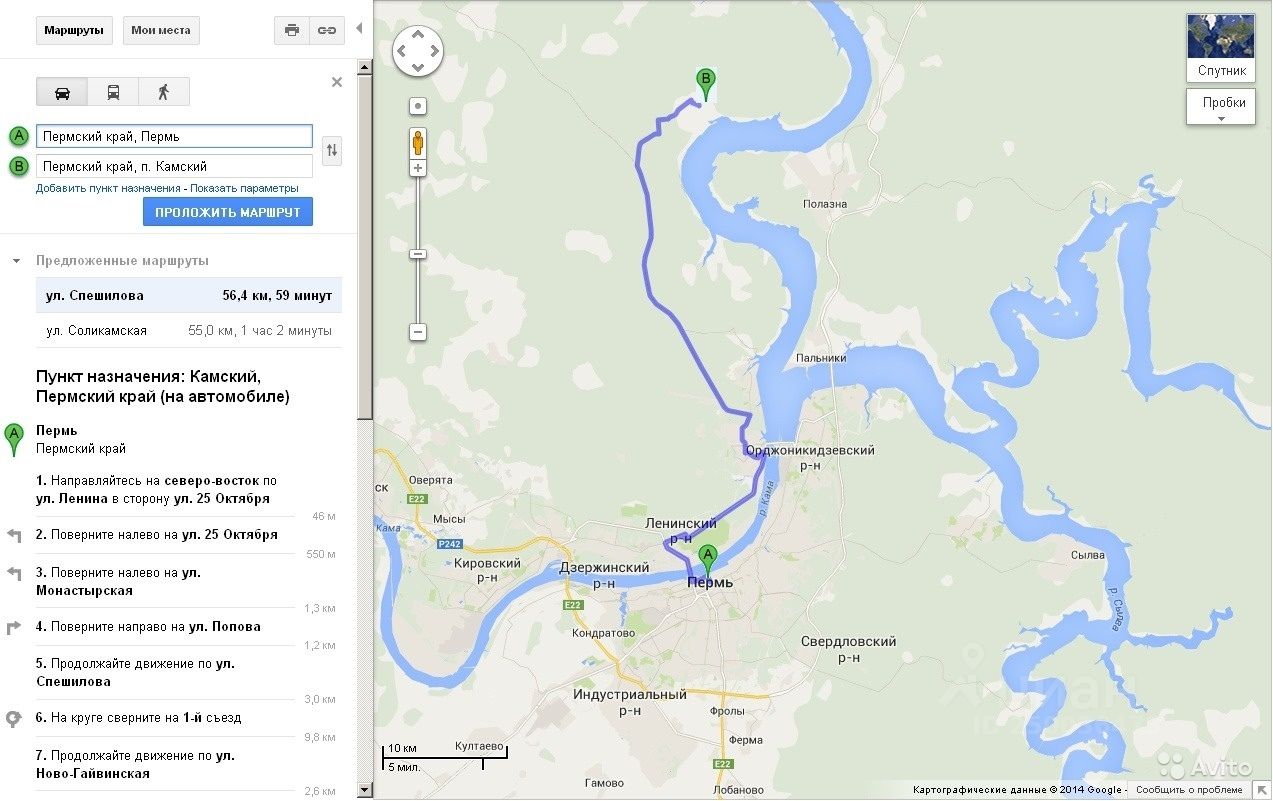
Task: Click the link share icon
Action: [327, 30]
